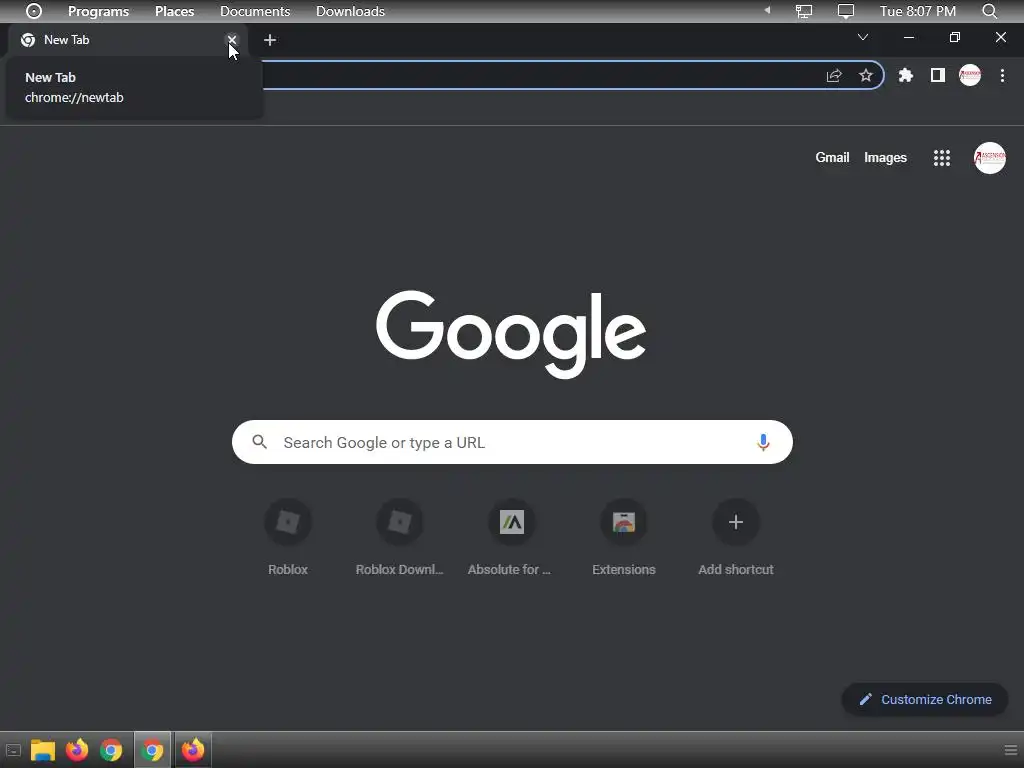Open the network connection tray icon

click(804, 11)
